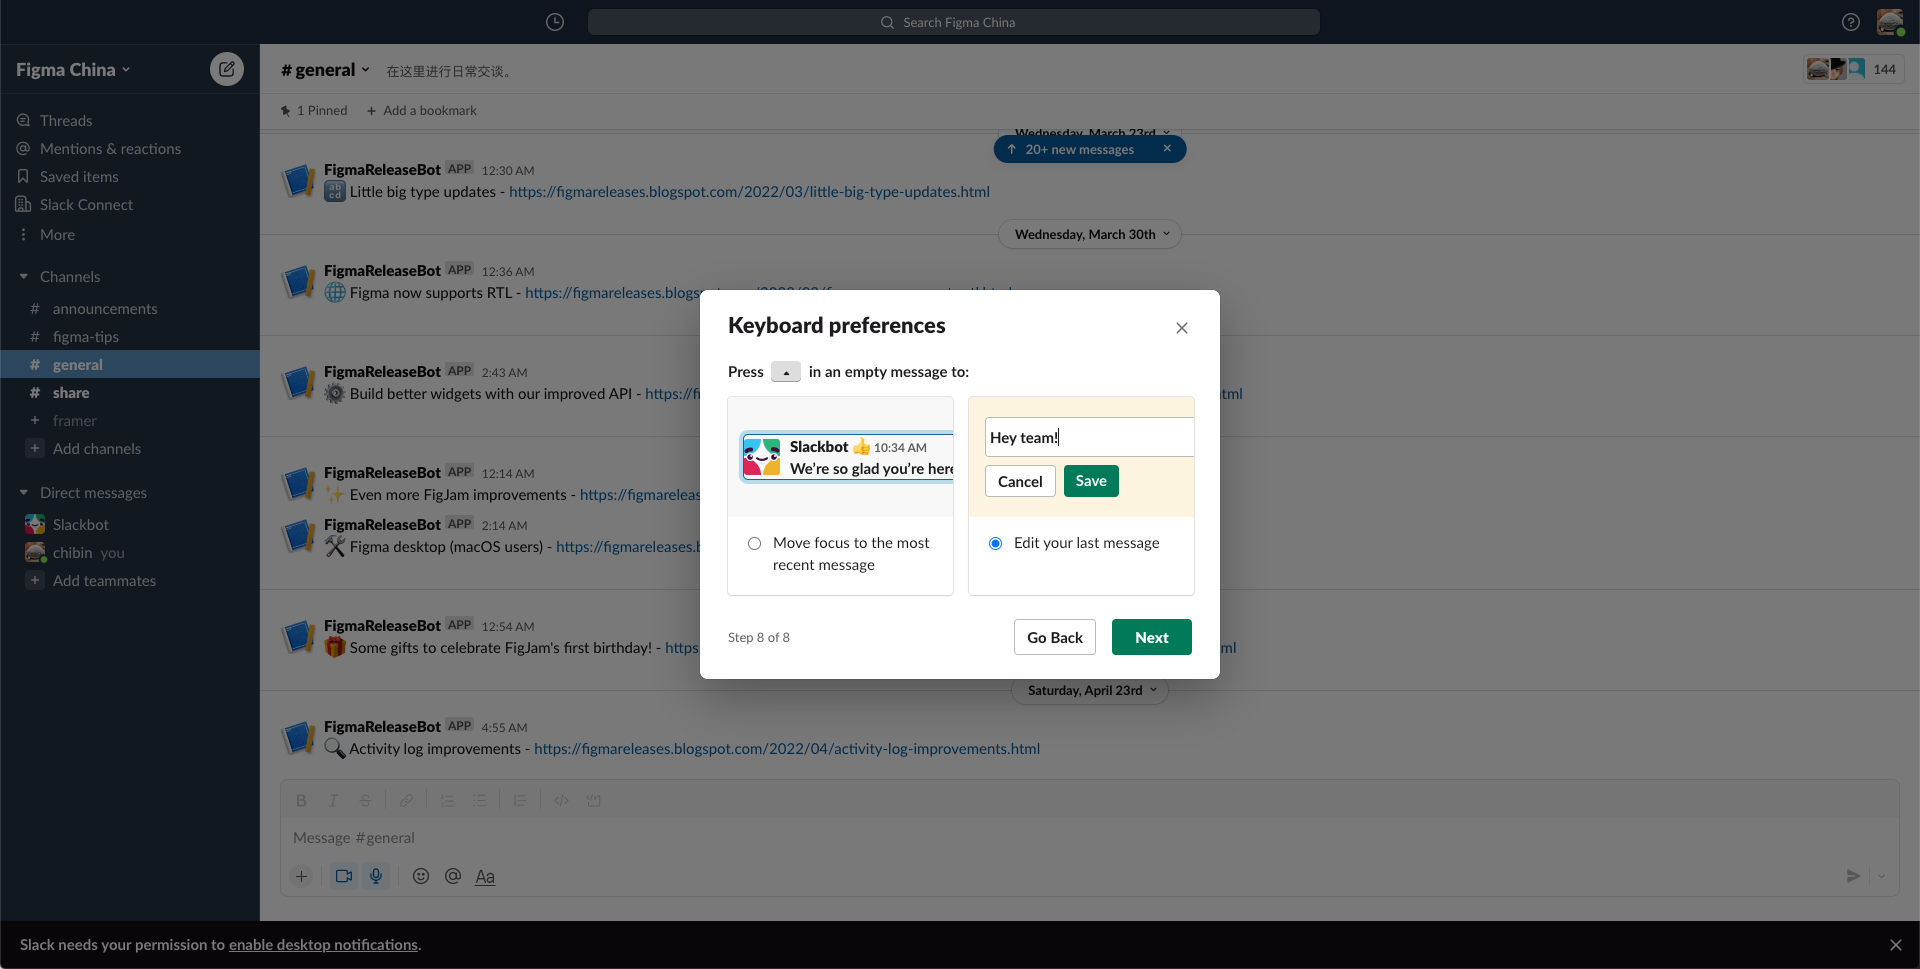
Task: Open Figma China workspace menu
Action: [73, 69]
